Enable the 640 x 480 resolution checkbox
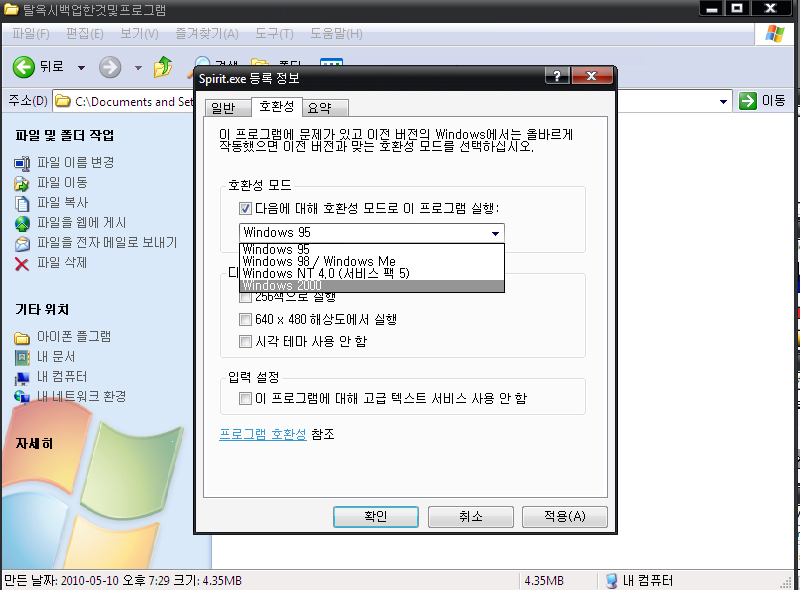Image resolution: width=800 pixels, height=590 pixels. [x=245, y=320]
